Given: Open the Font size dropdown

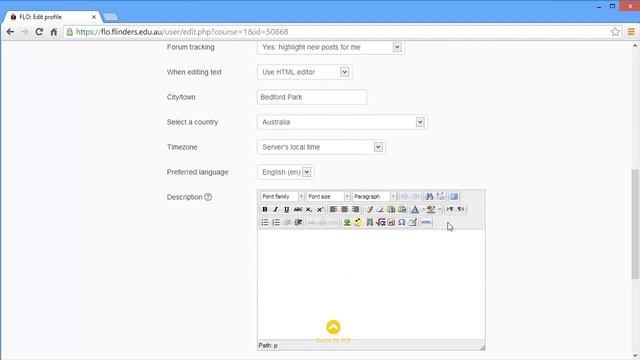Looking at the screenshot, I should 328,197.
